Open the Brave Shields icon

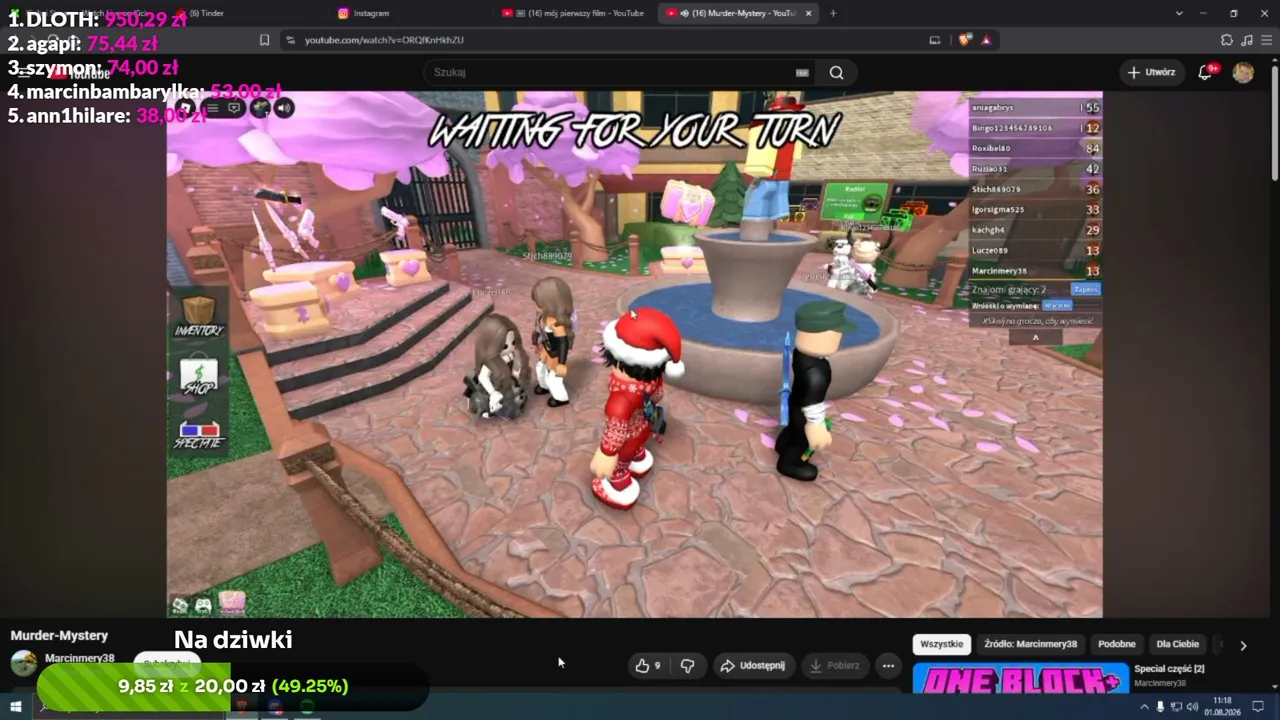click(965, 40)
